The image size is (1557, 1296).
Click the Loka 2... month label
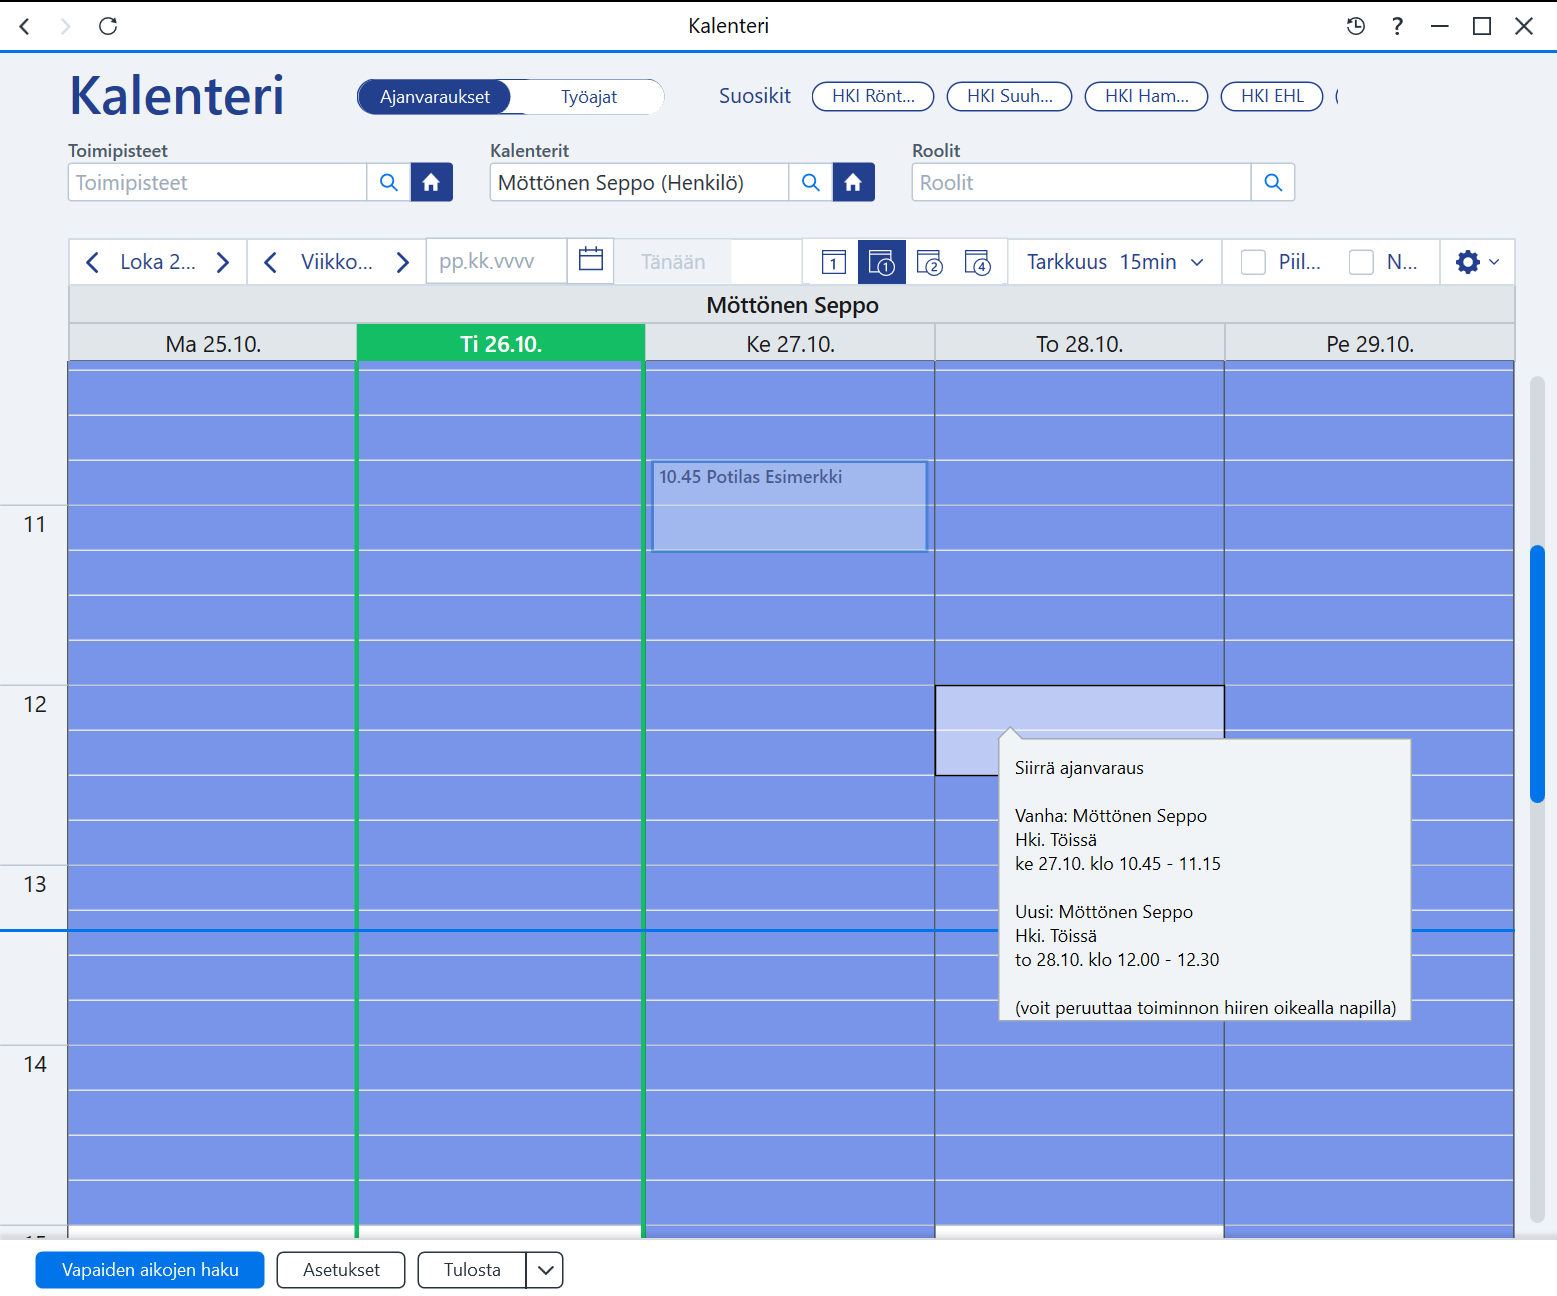coord(158,262)
